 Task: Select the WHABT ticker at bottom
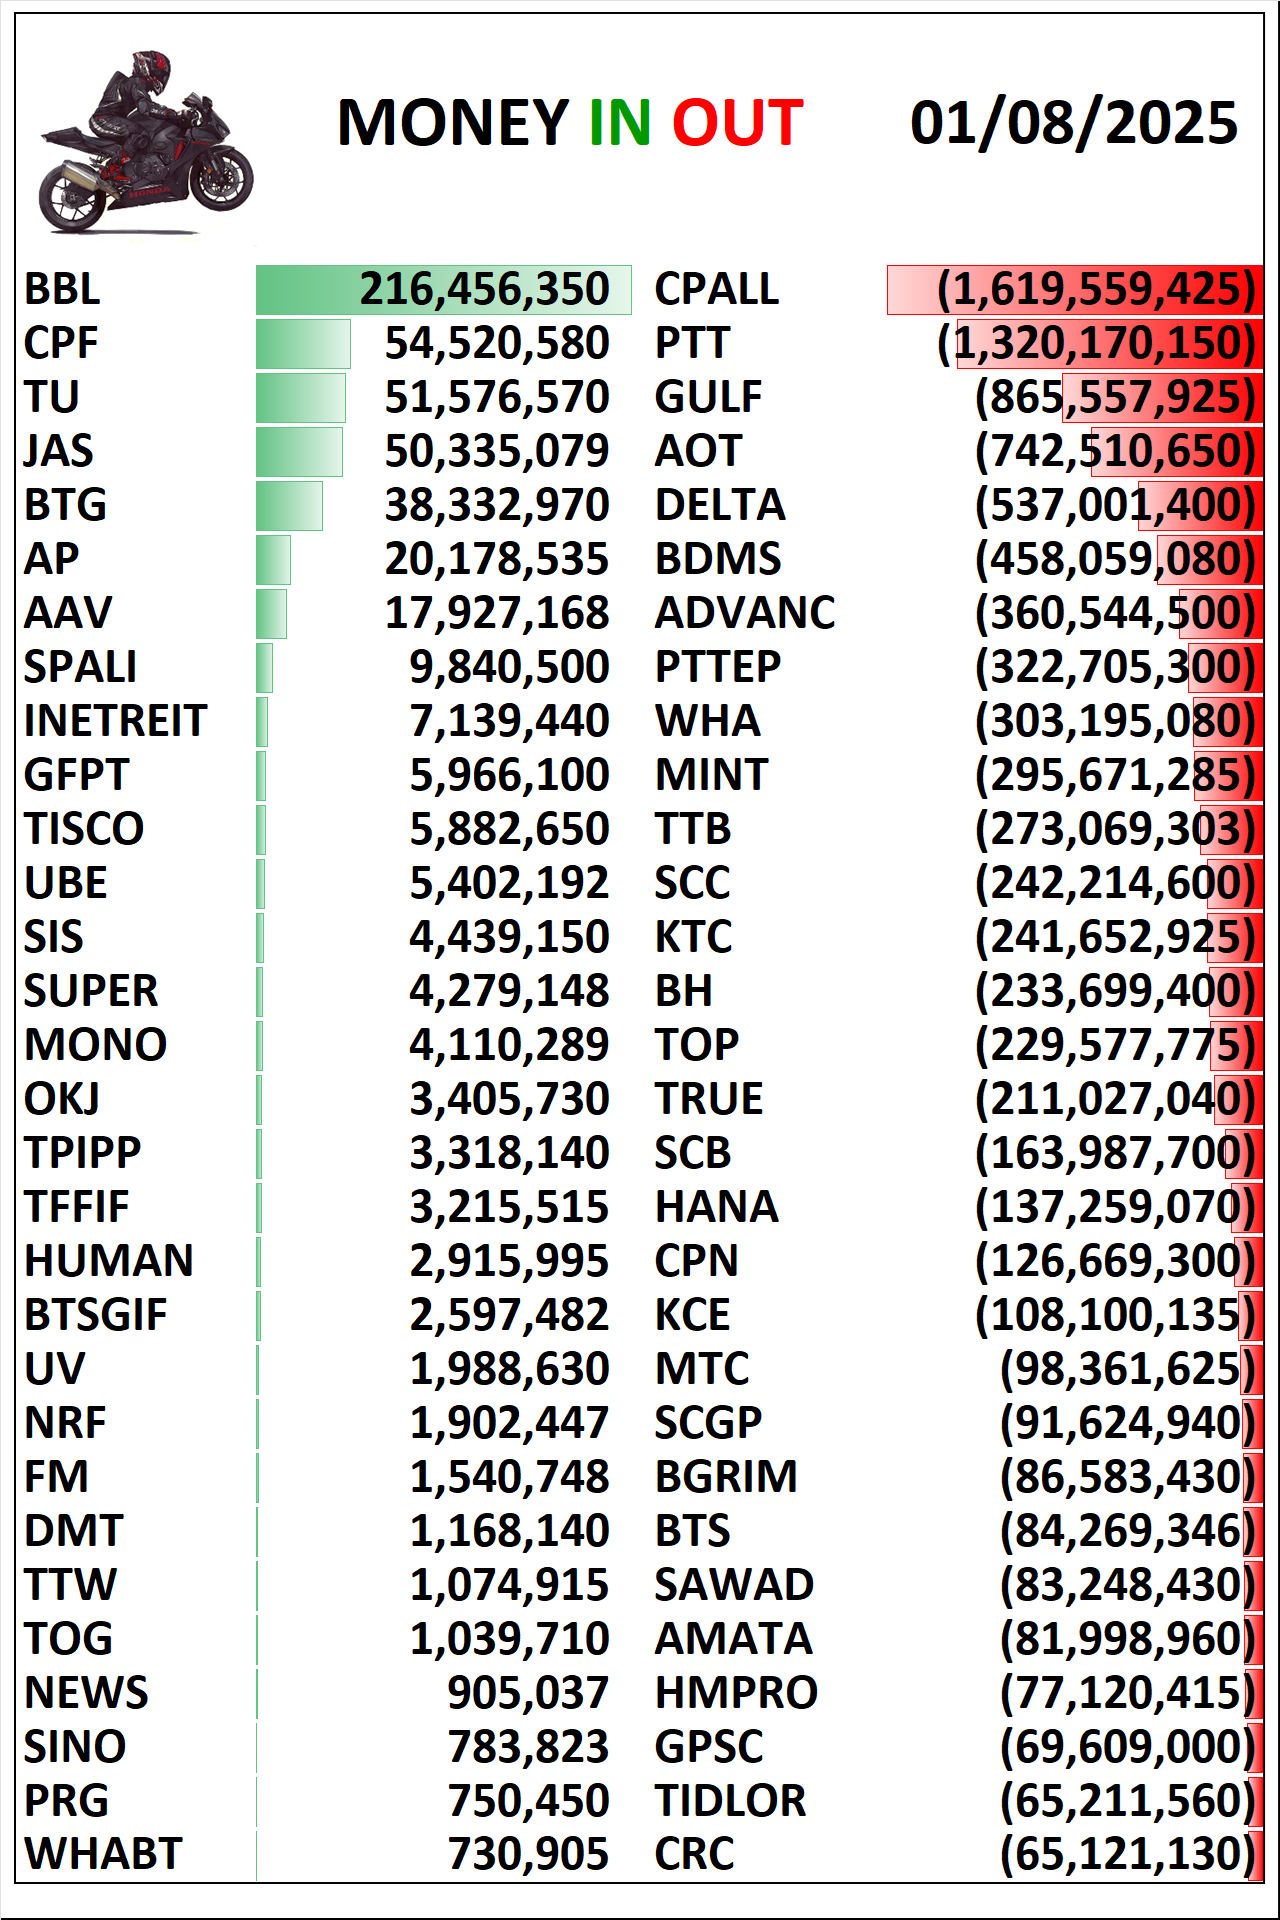[103, 1855]
